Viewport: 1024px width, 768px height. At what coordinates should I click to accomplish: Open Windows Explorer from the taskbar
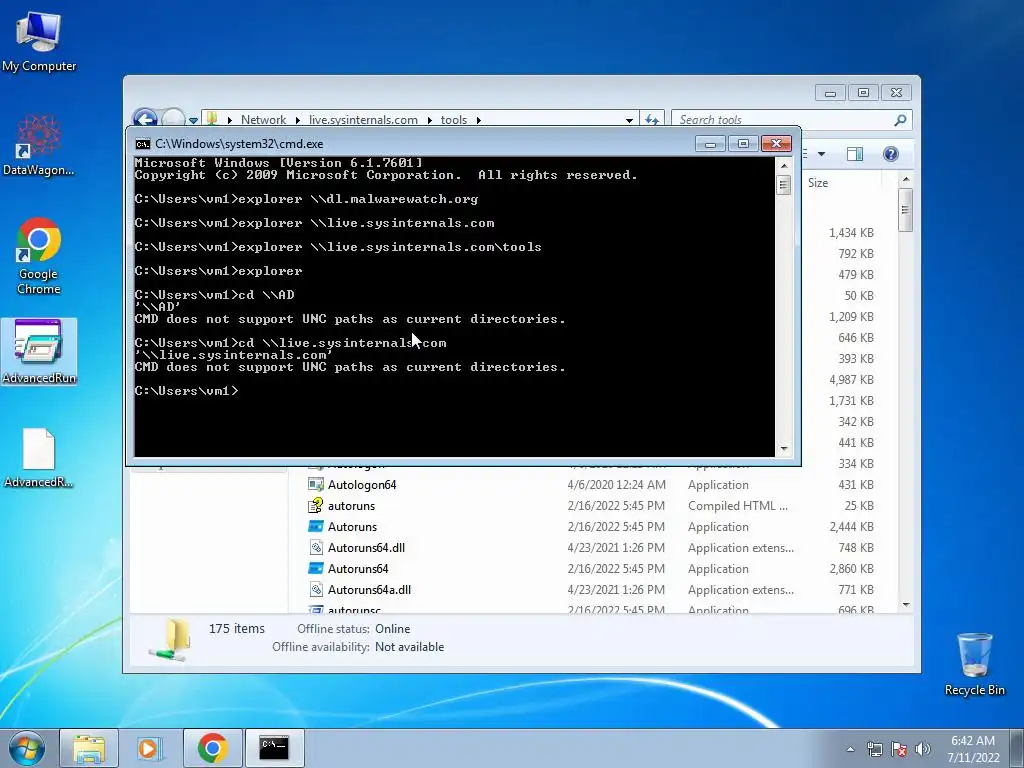point(89,748)
